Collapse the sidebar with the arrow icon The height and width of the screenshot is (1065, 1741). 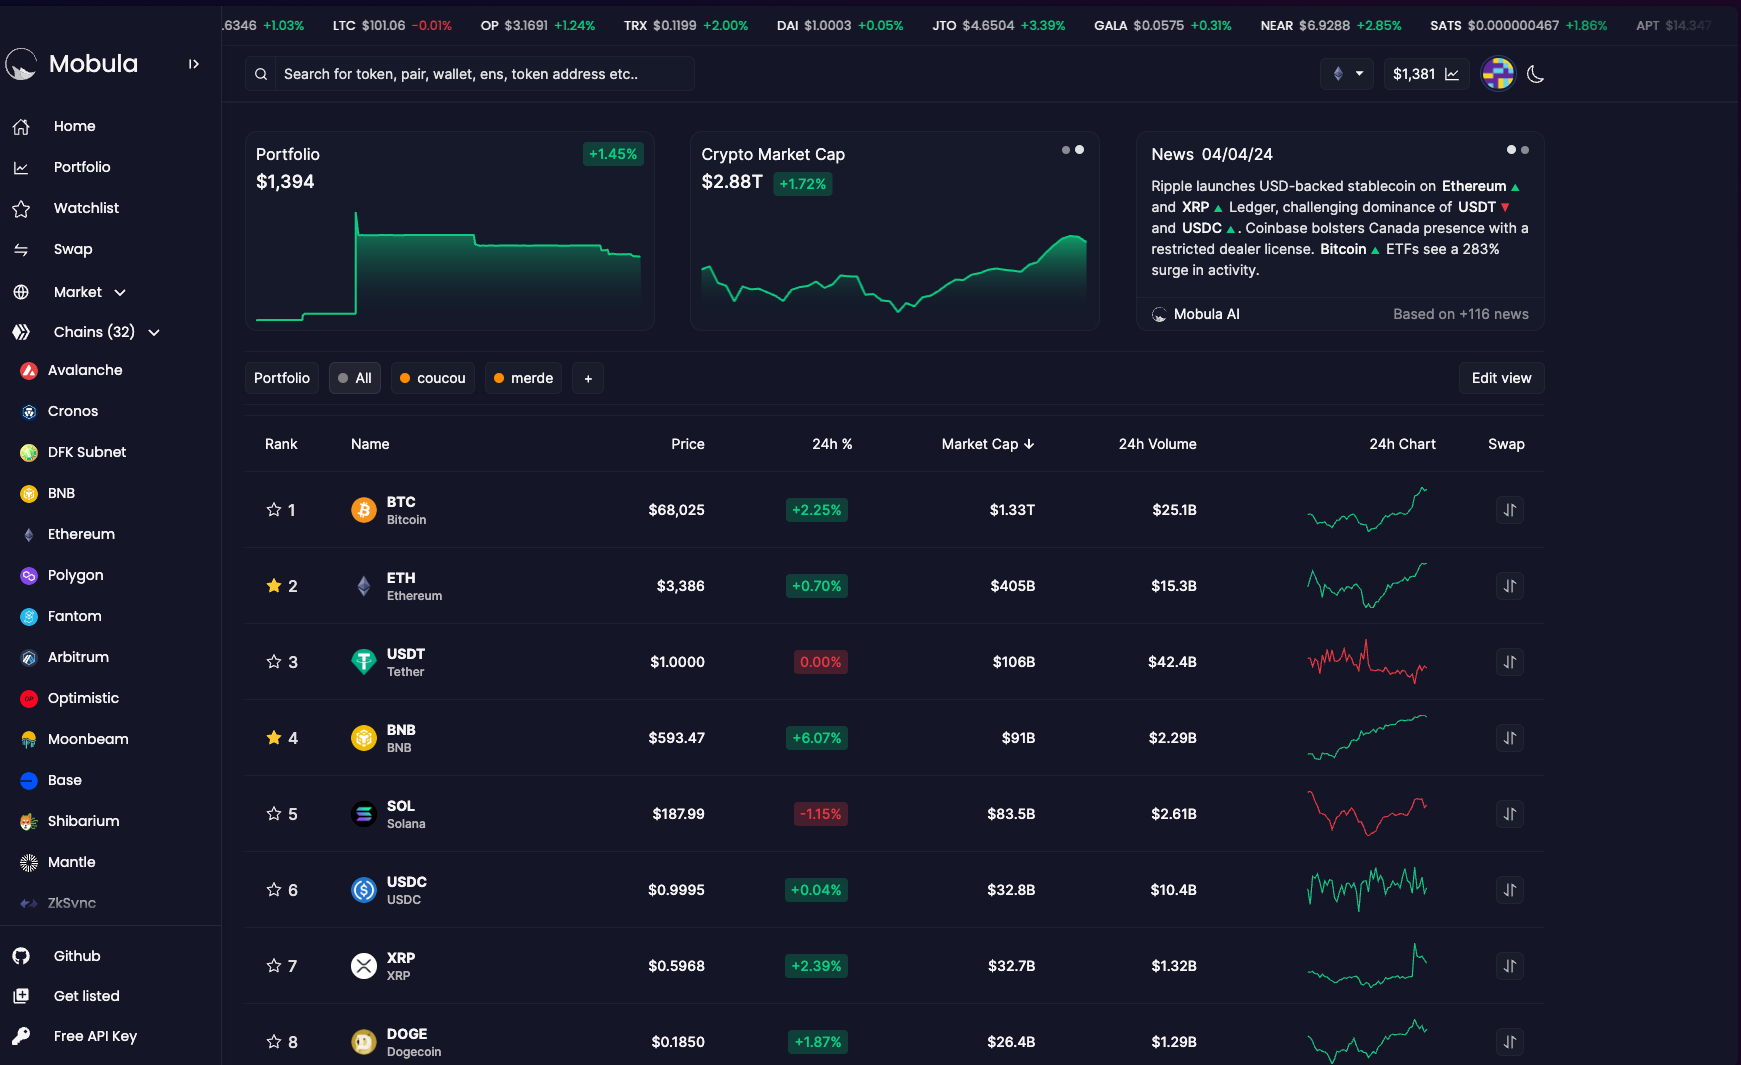(194, 64)
